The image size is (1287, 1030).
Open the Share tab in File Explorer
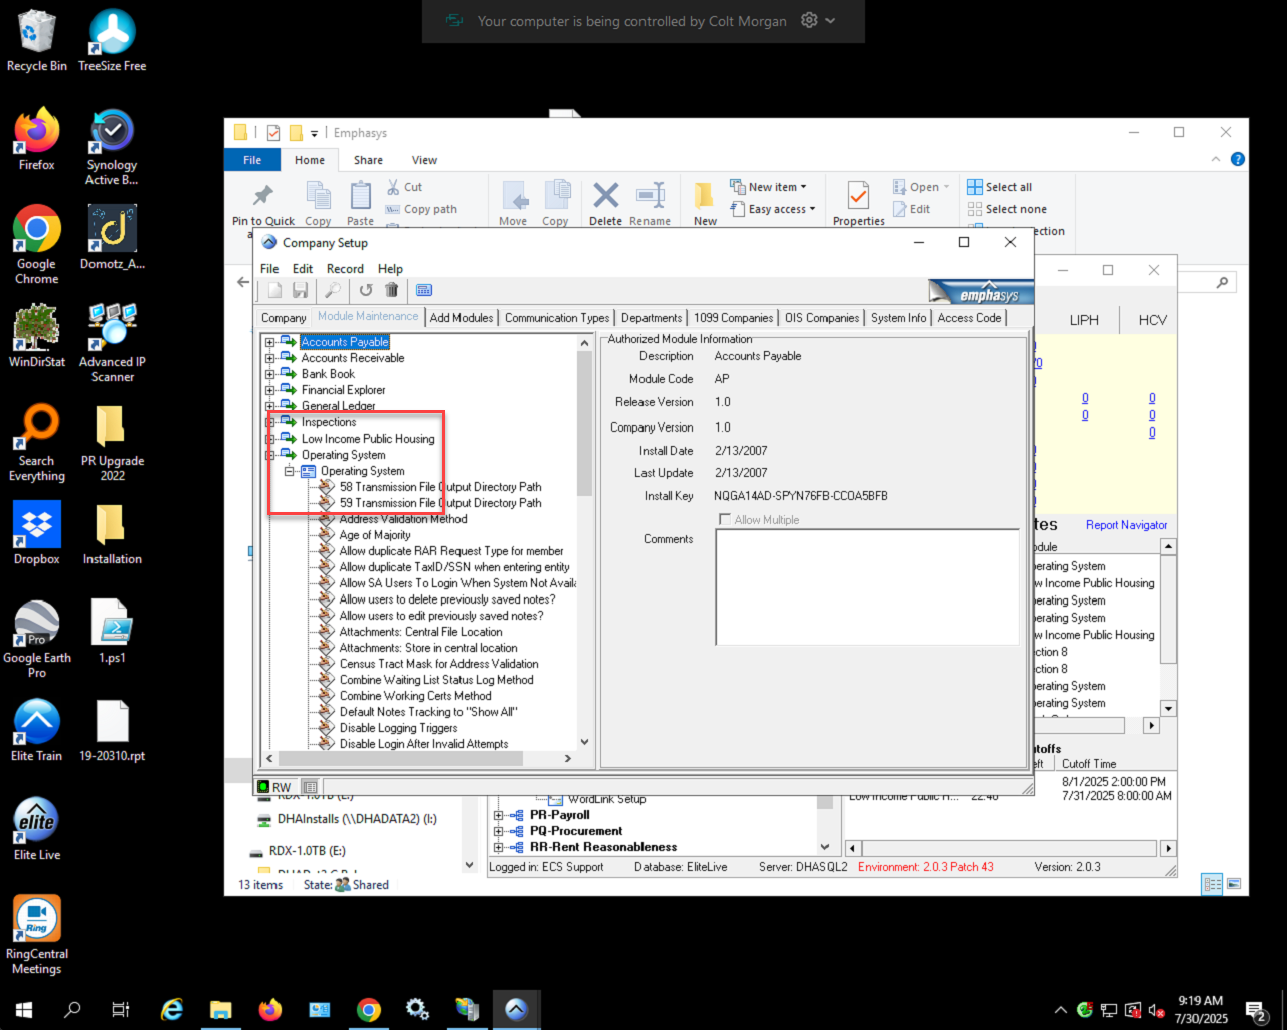coord(368,160)
